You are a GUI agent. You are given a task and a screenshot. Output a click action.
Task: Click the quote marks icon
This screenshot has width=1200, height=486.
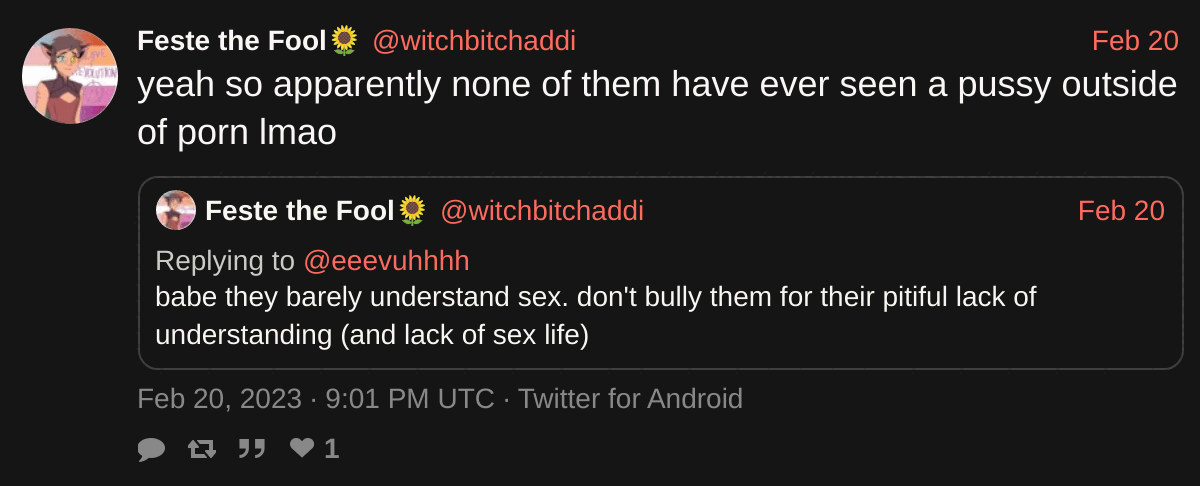252,450
